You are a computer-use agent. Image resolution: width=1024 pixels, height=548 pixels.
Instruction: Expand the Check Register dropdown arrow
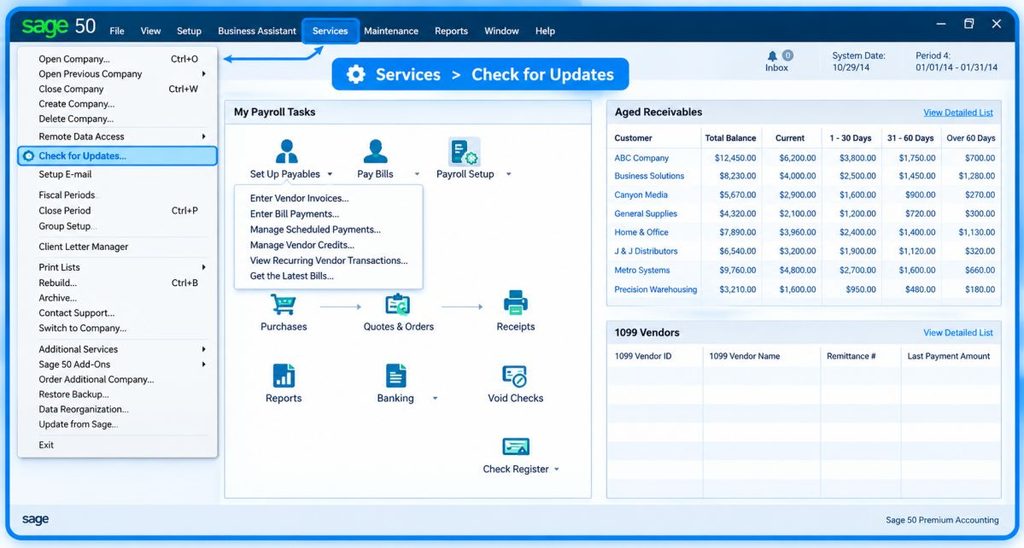556,470
